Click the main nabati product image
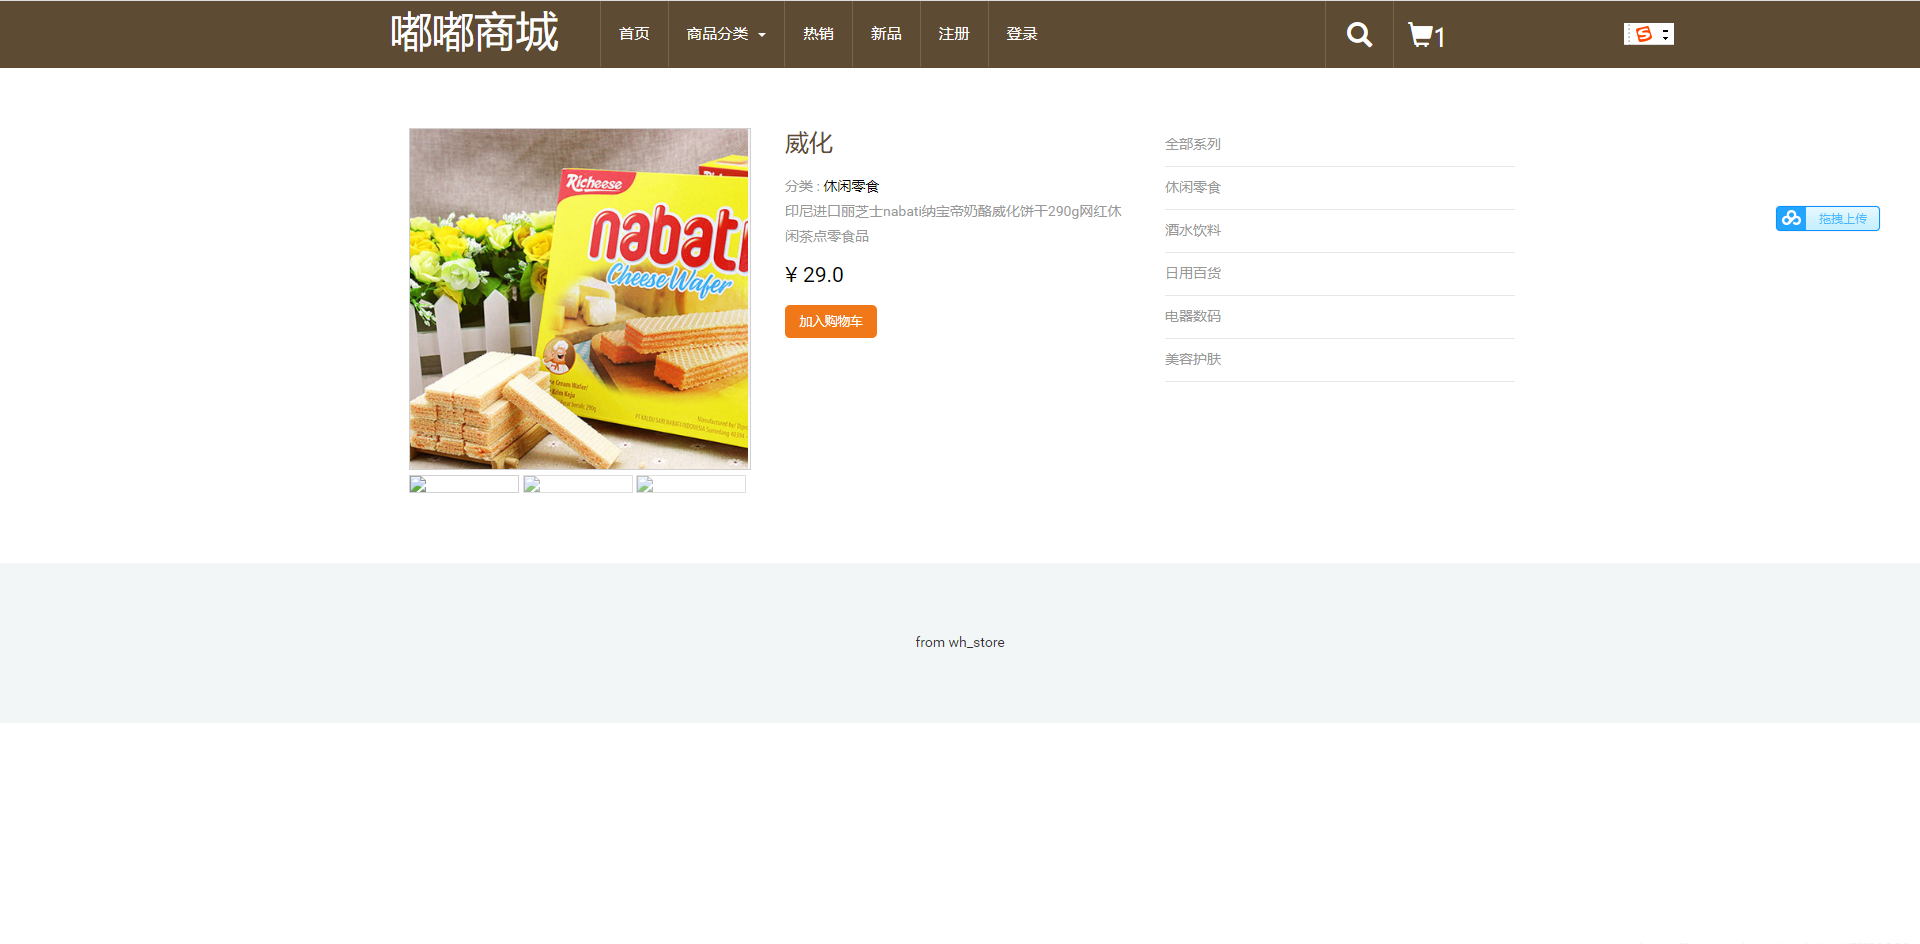The image size is (1920, 944). [x=579, y=298]
